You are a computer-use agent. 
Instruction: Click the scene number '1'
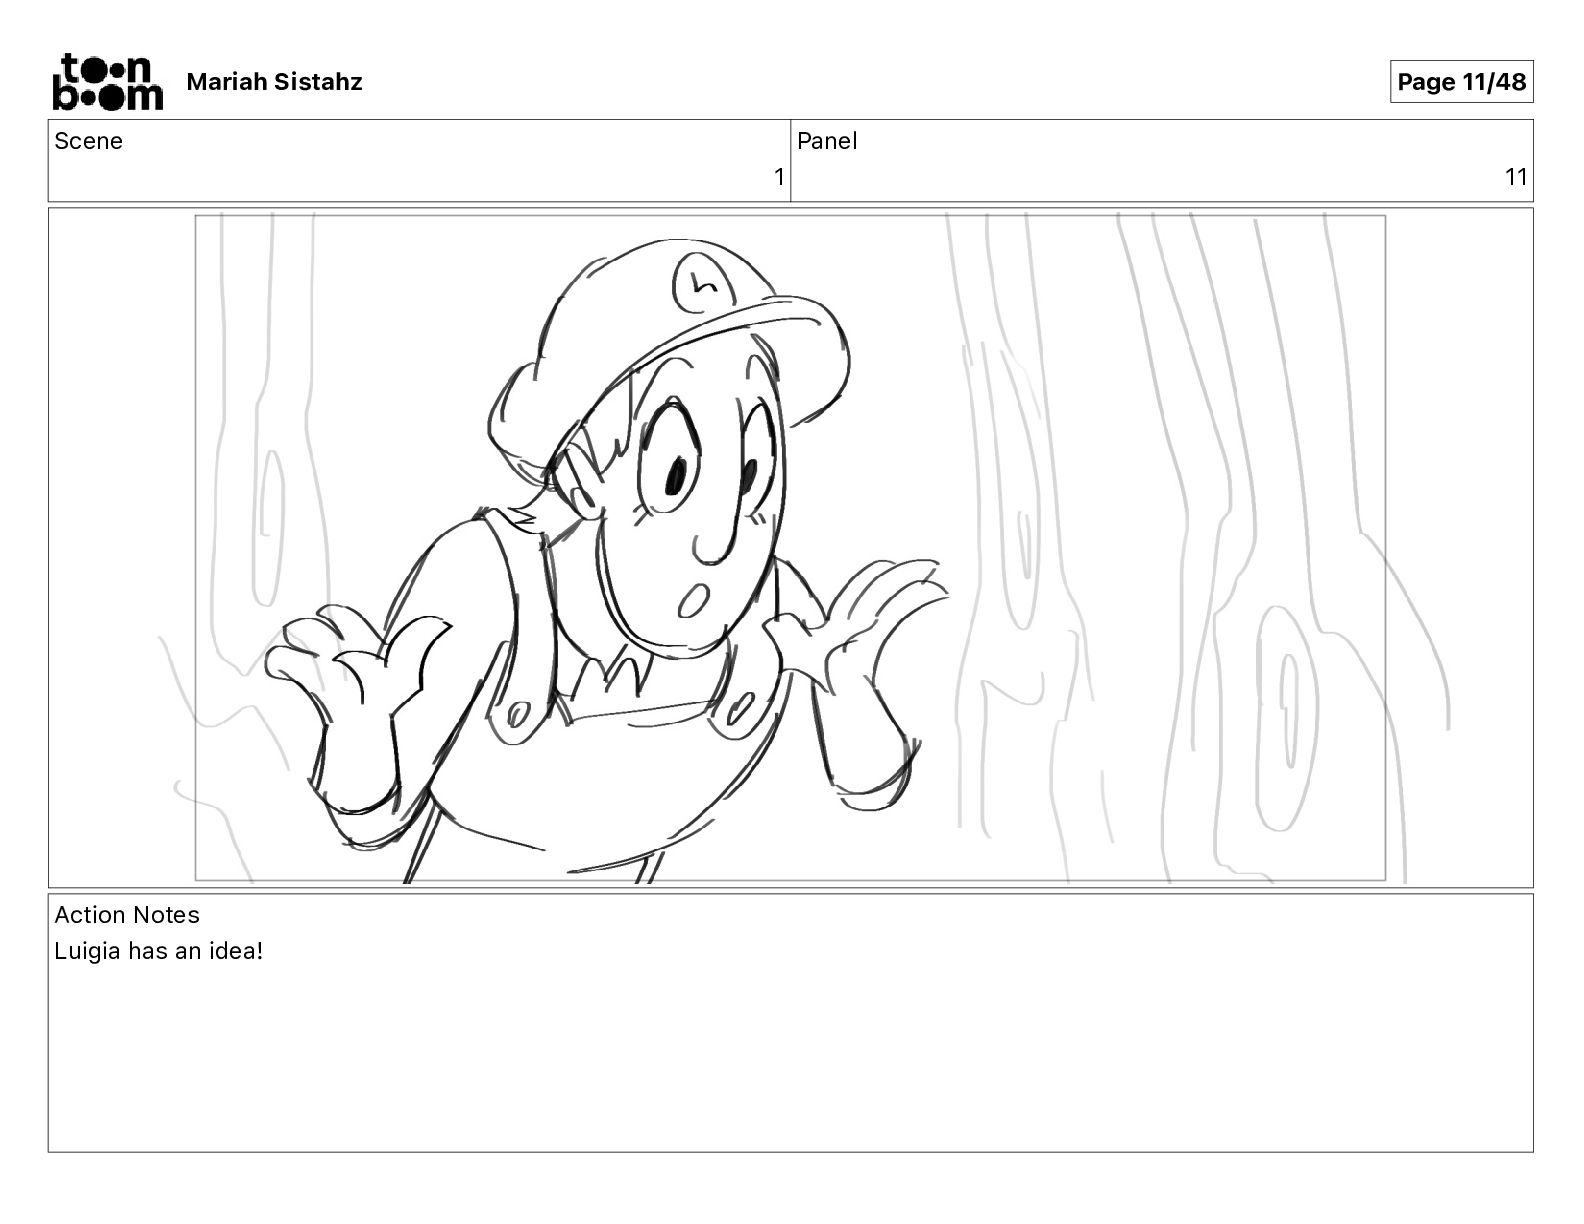tap(779, 177)
